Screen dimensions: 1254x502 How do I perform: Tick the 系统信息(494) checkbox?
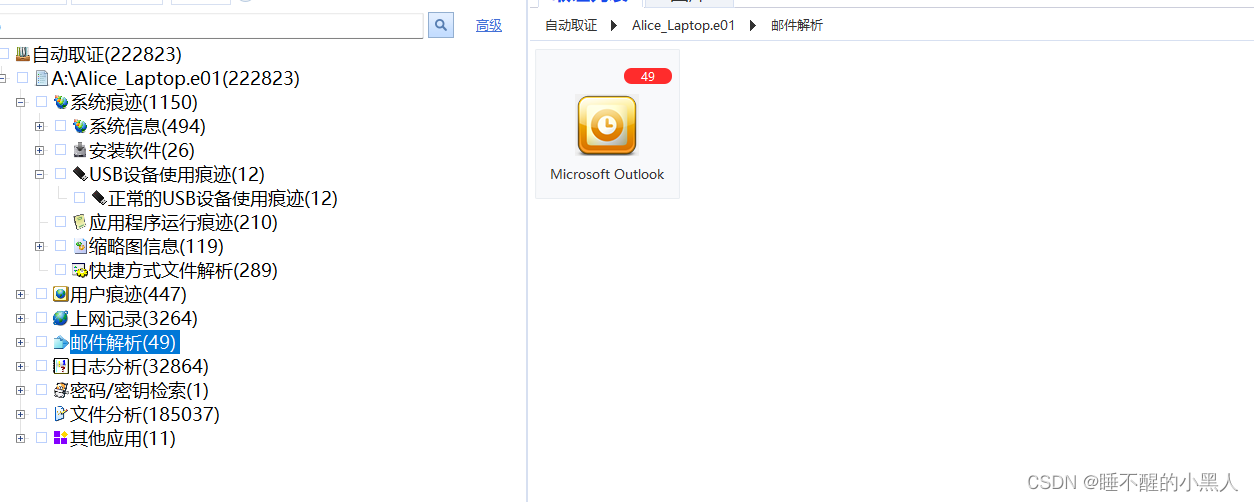(60, 126)
